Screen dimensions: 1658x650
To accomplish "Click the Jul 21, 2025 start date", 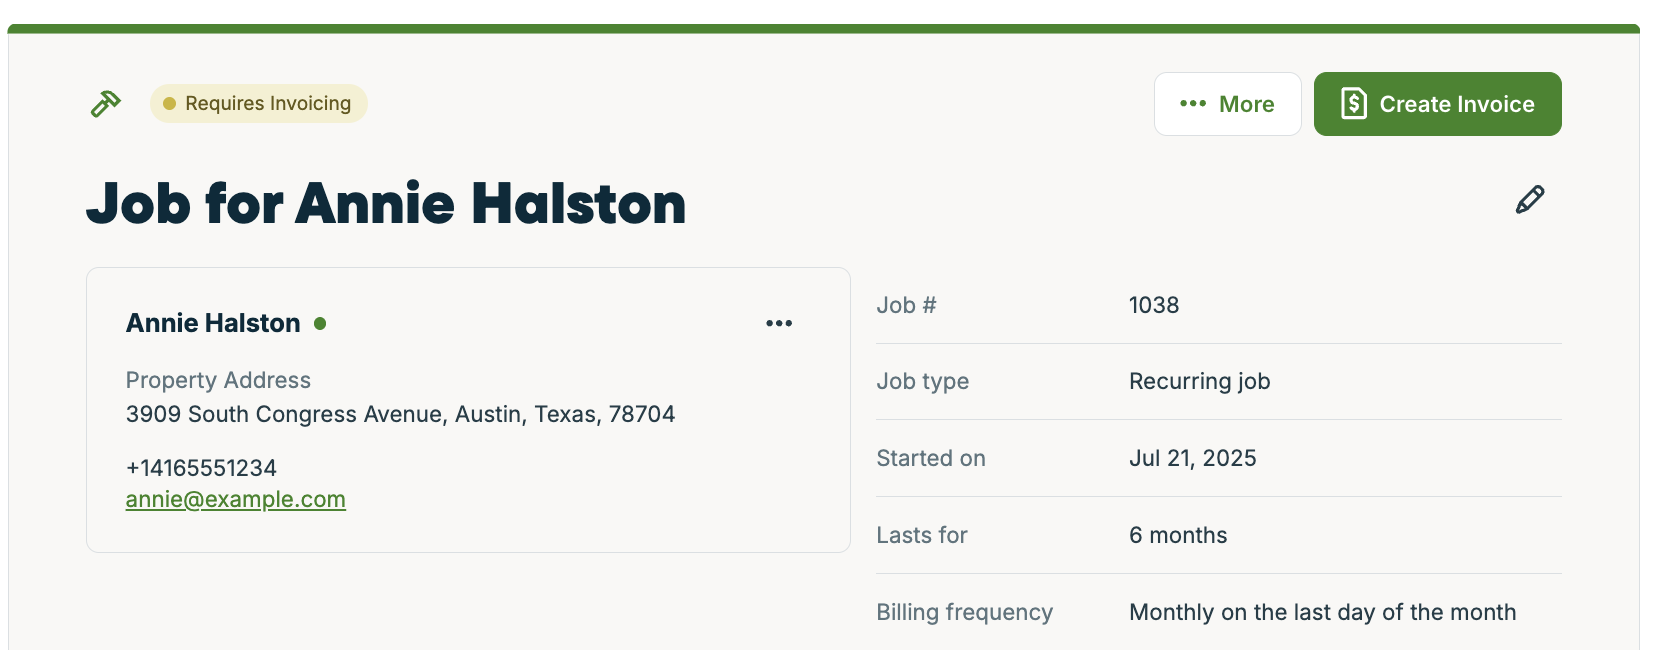I will click(1192, 458).
